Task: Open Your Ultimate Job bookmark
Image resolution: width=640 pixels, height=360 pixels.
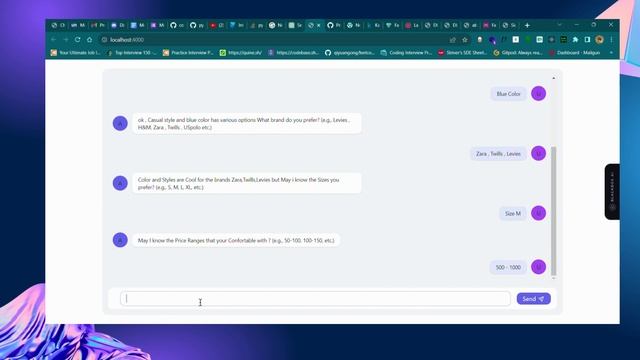Action: click(x=76, y=53)
